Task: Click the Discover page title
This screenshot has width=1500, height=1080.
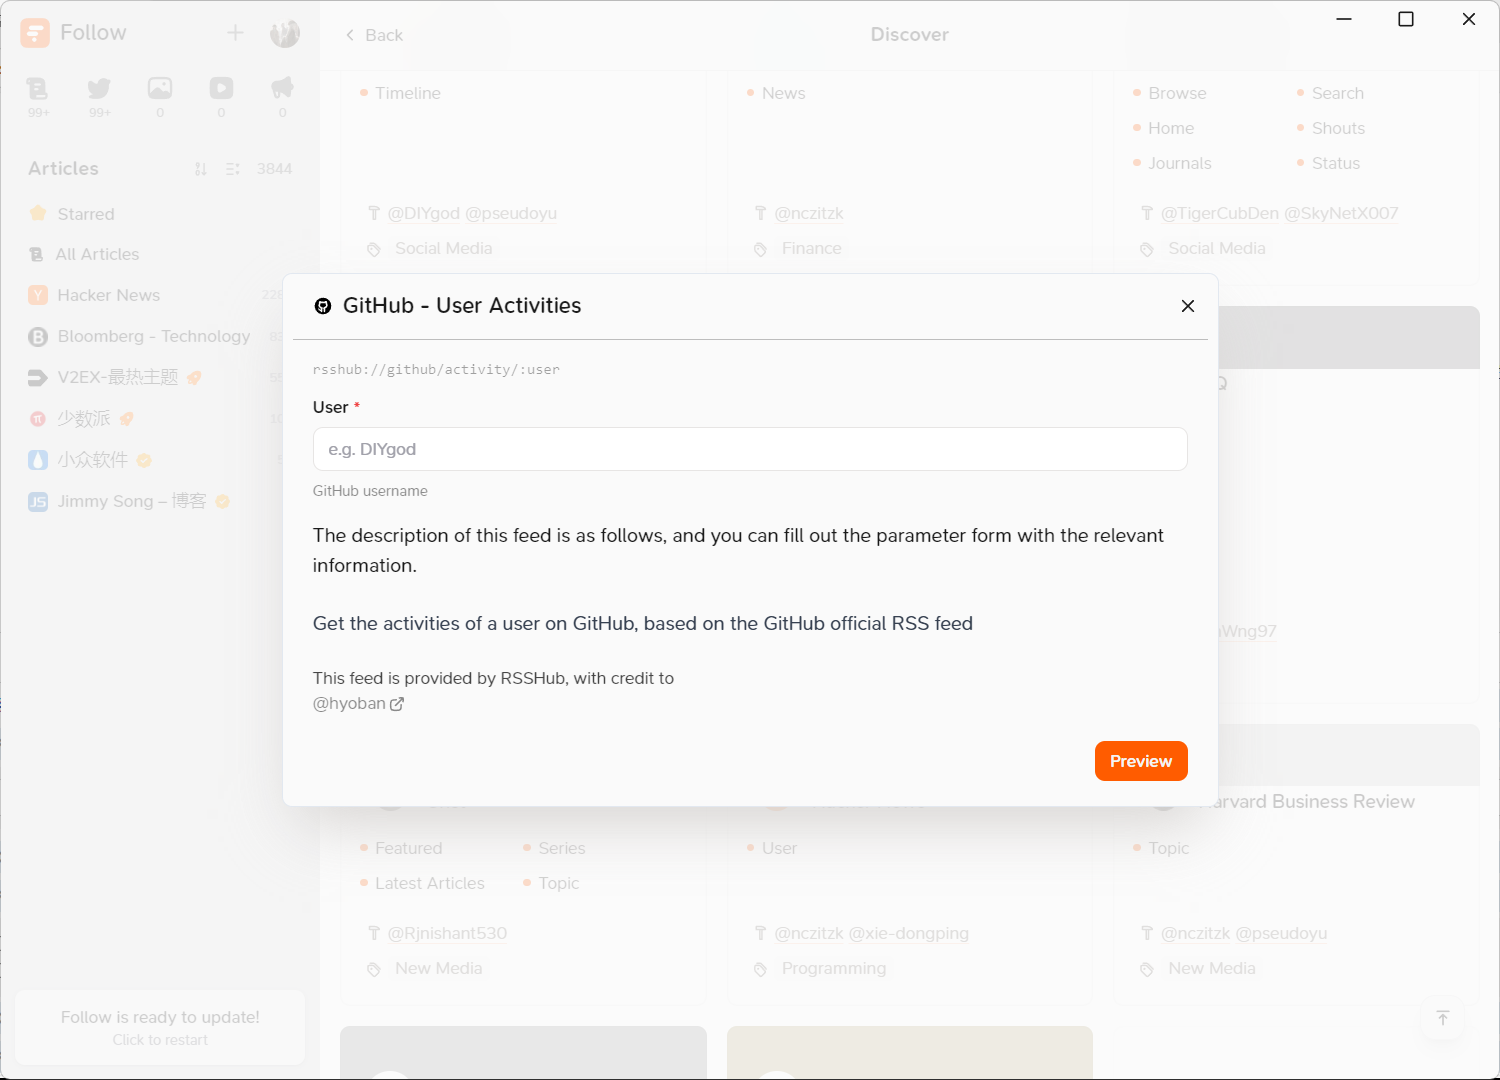Action: pyautogui.click(x=910, y=34)
